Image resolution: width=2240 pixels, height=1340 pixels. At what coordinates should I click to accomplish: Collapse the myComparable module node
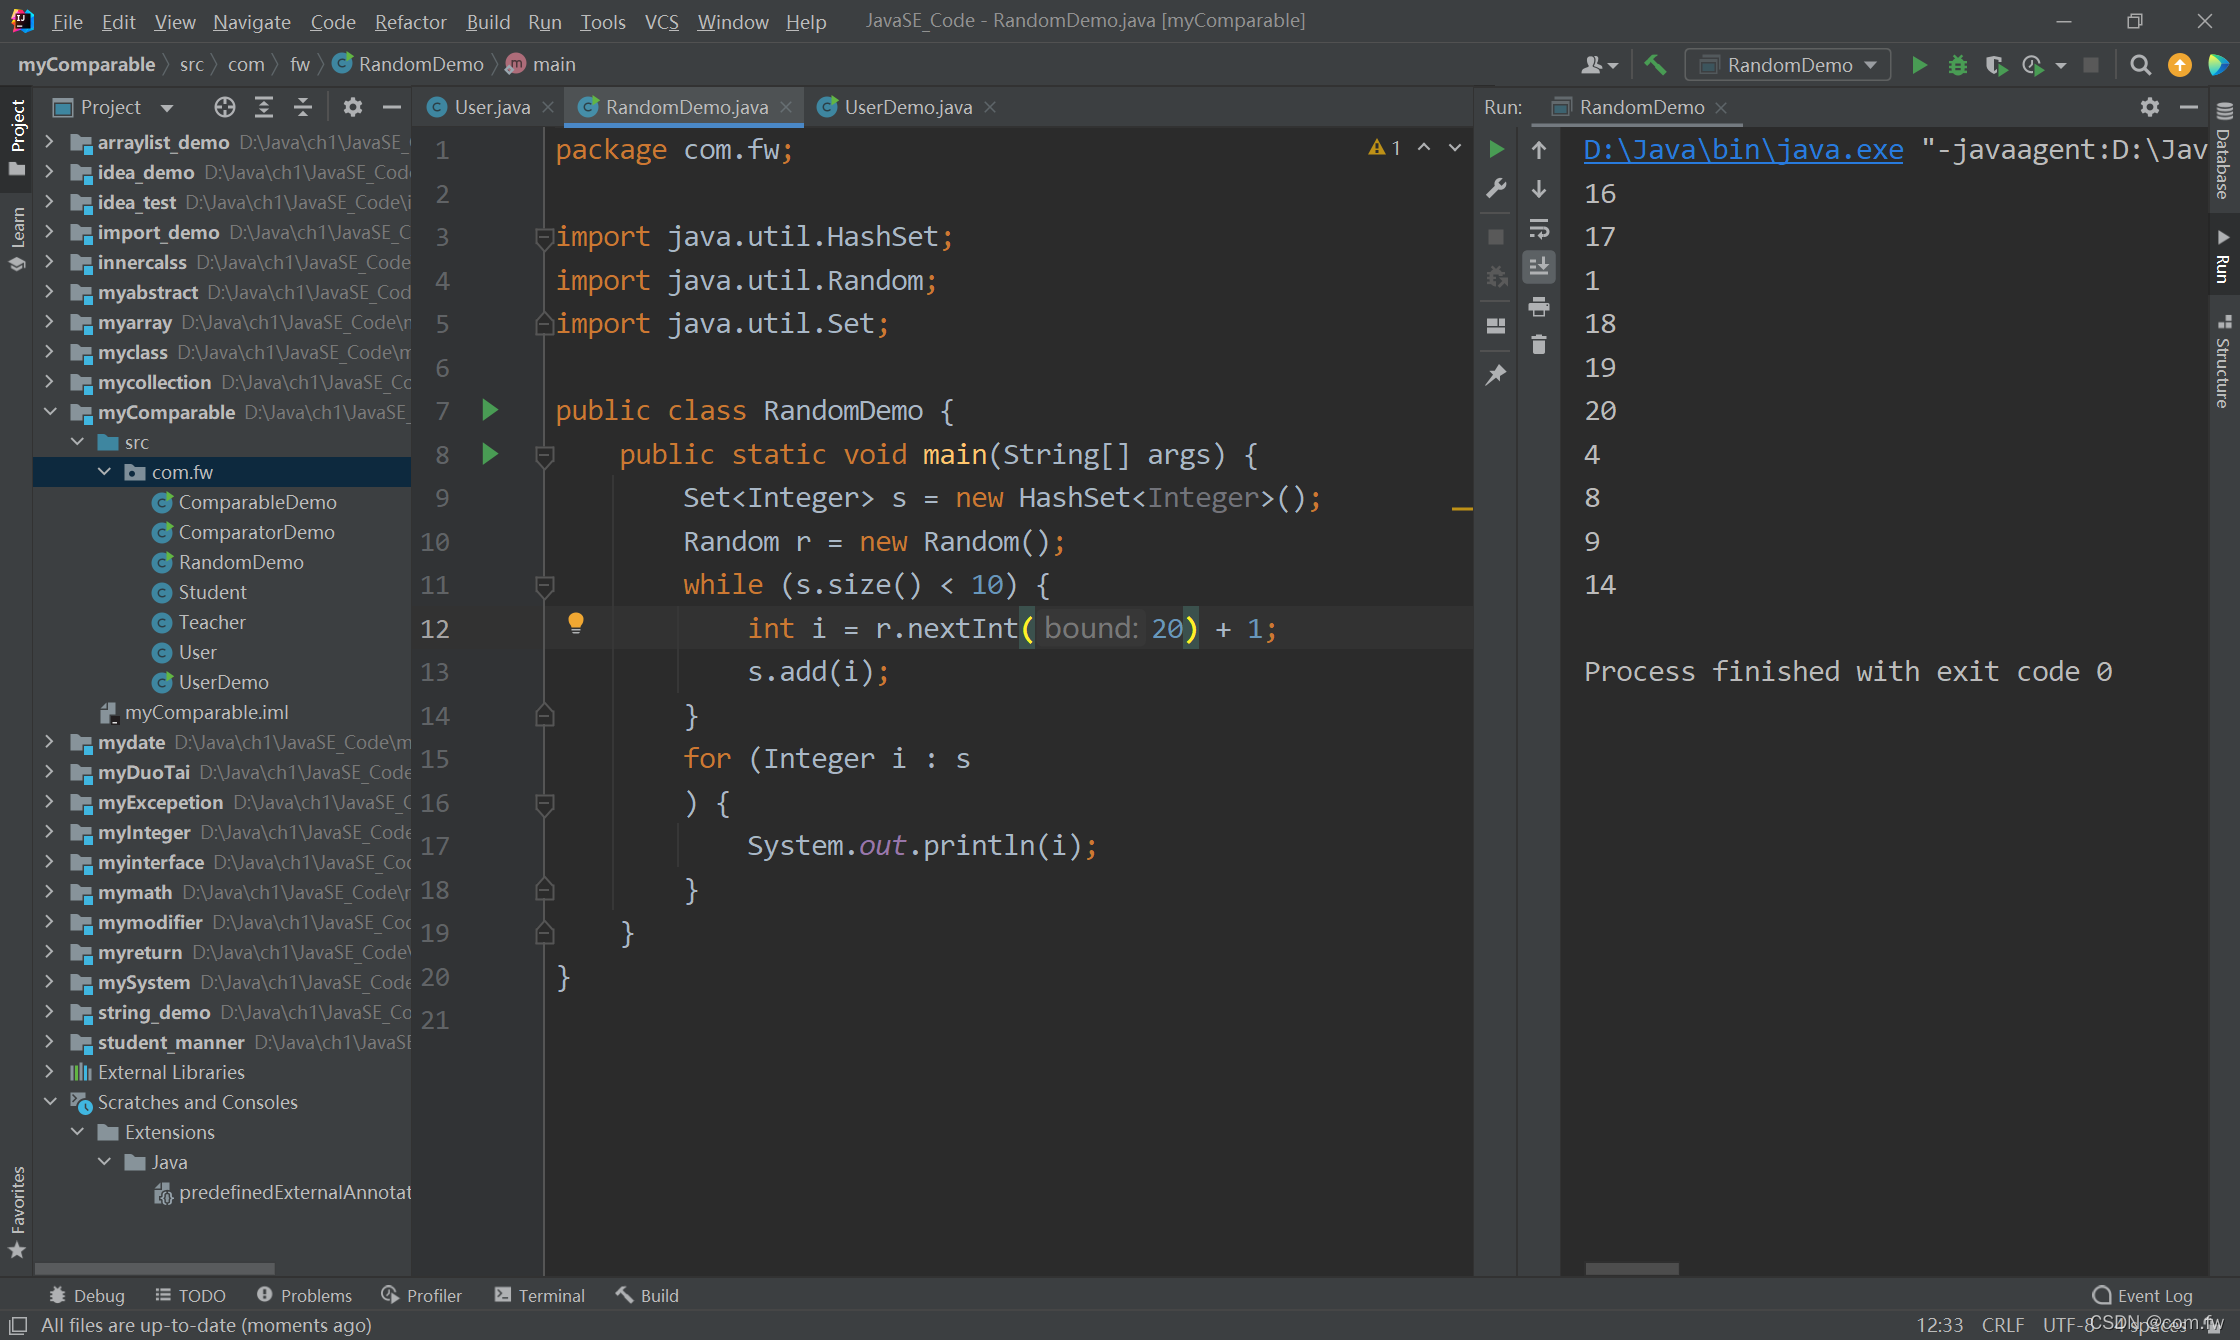[x=49, y=412]
